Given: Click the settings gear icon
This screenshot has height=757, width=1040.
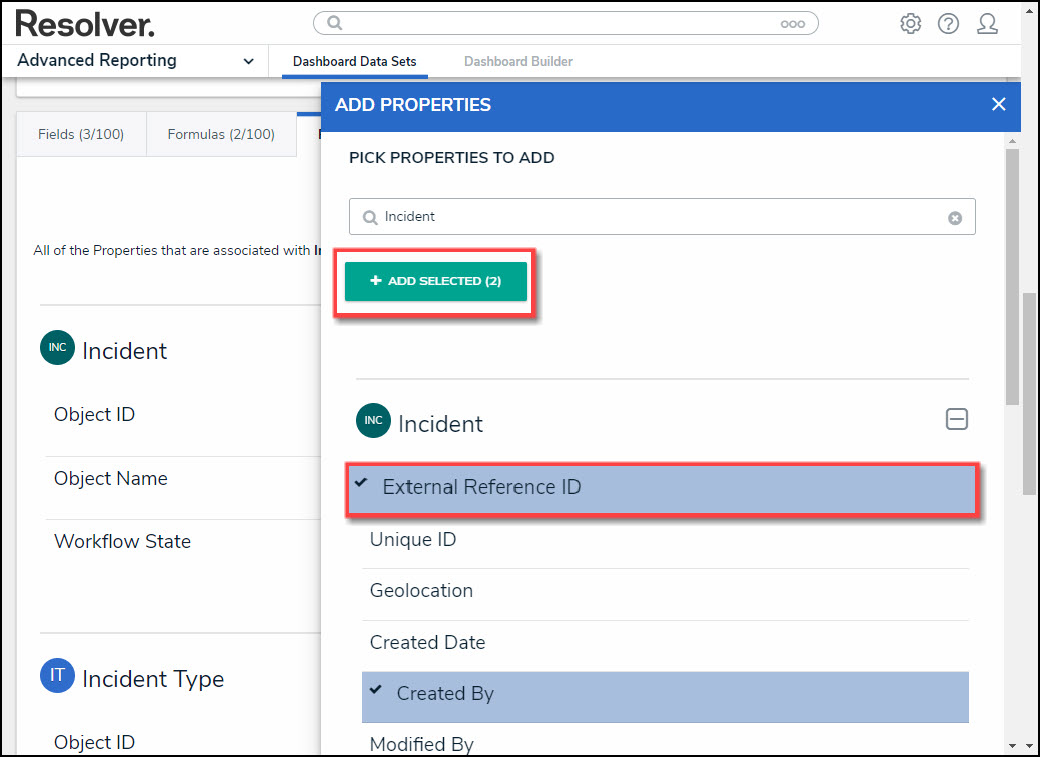Looking at the screenshot, I should pos(910,24).
